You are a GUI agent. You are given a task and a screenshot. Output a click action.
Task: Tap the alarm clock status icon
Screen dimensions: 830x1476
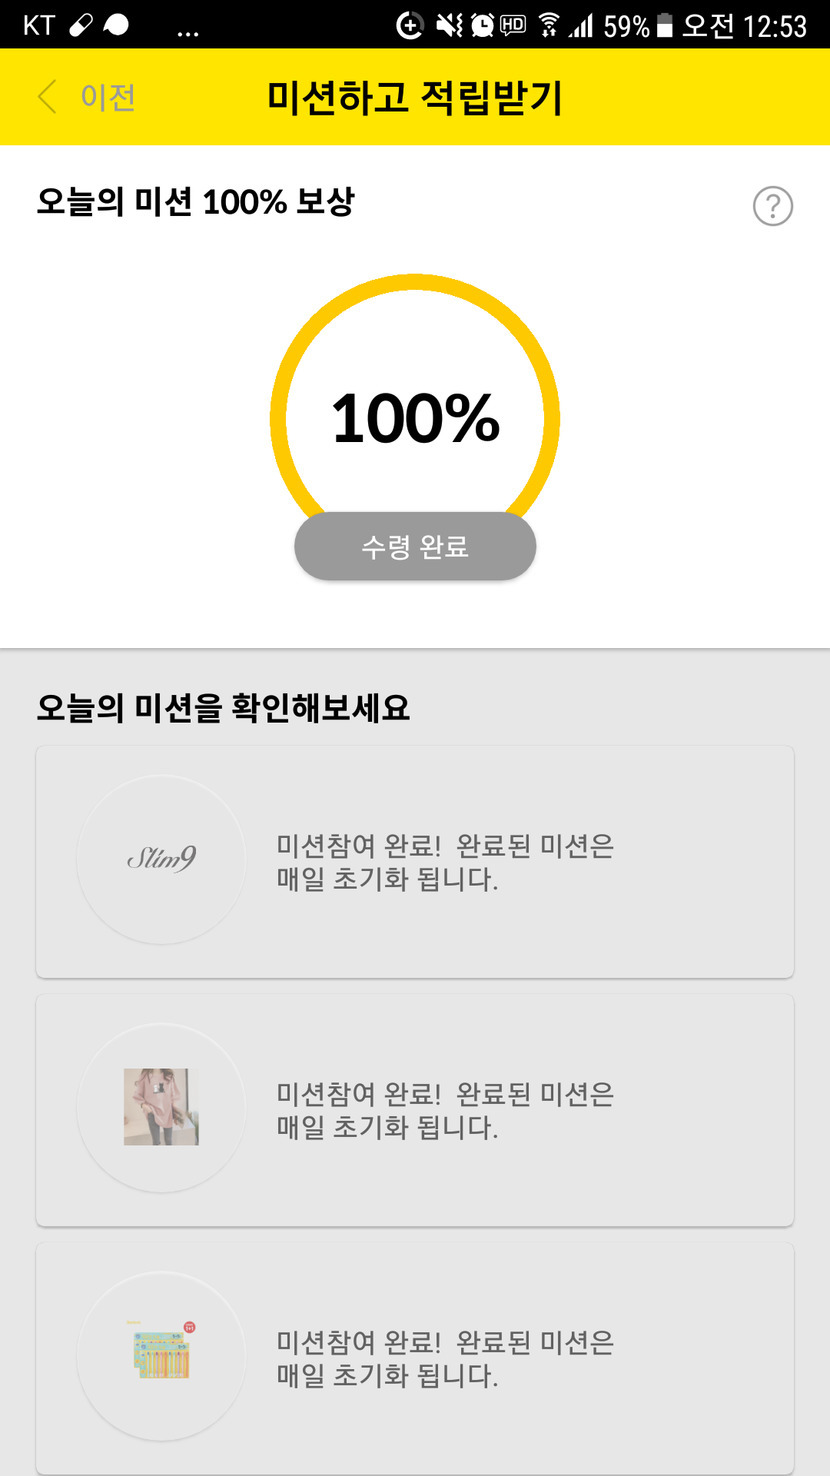coord(482,25)
